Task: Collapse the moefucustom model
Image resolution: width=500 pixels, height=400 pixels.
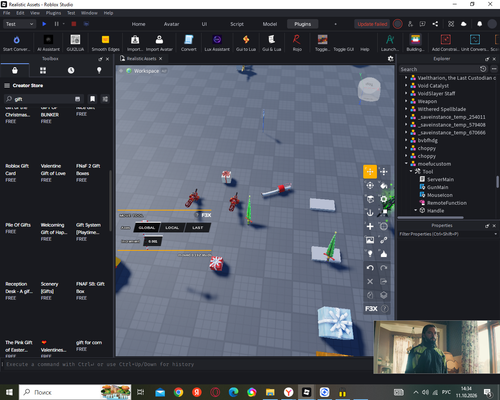Action: pos(406,164)
